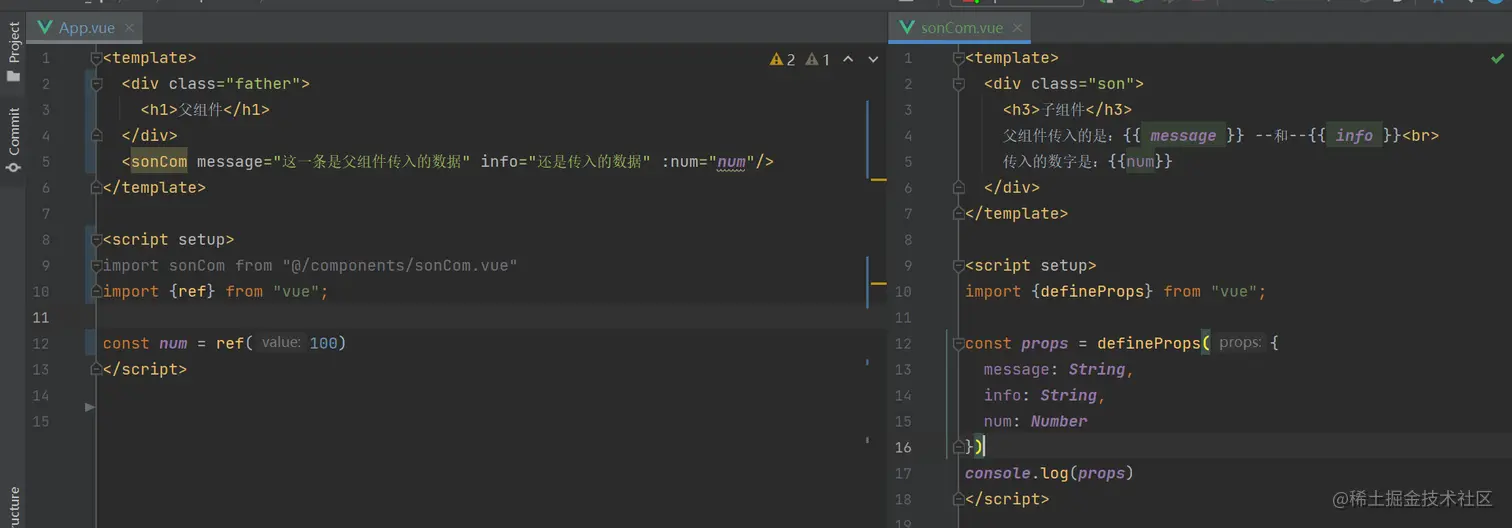
Task: Collapse script setup block at App.vue line 8
Action: pos(96,241)
